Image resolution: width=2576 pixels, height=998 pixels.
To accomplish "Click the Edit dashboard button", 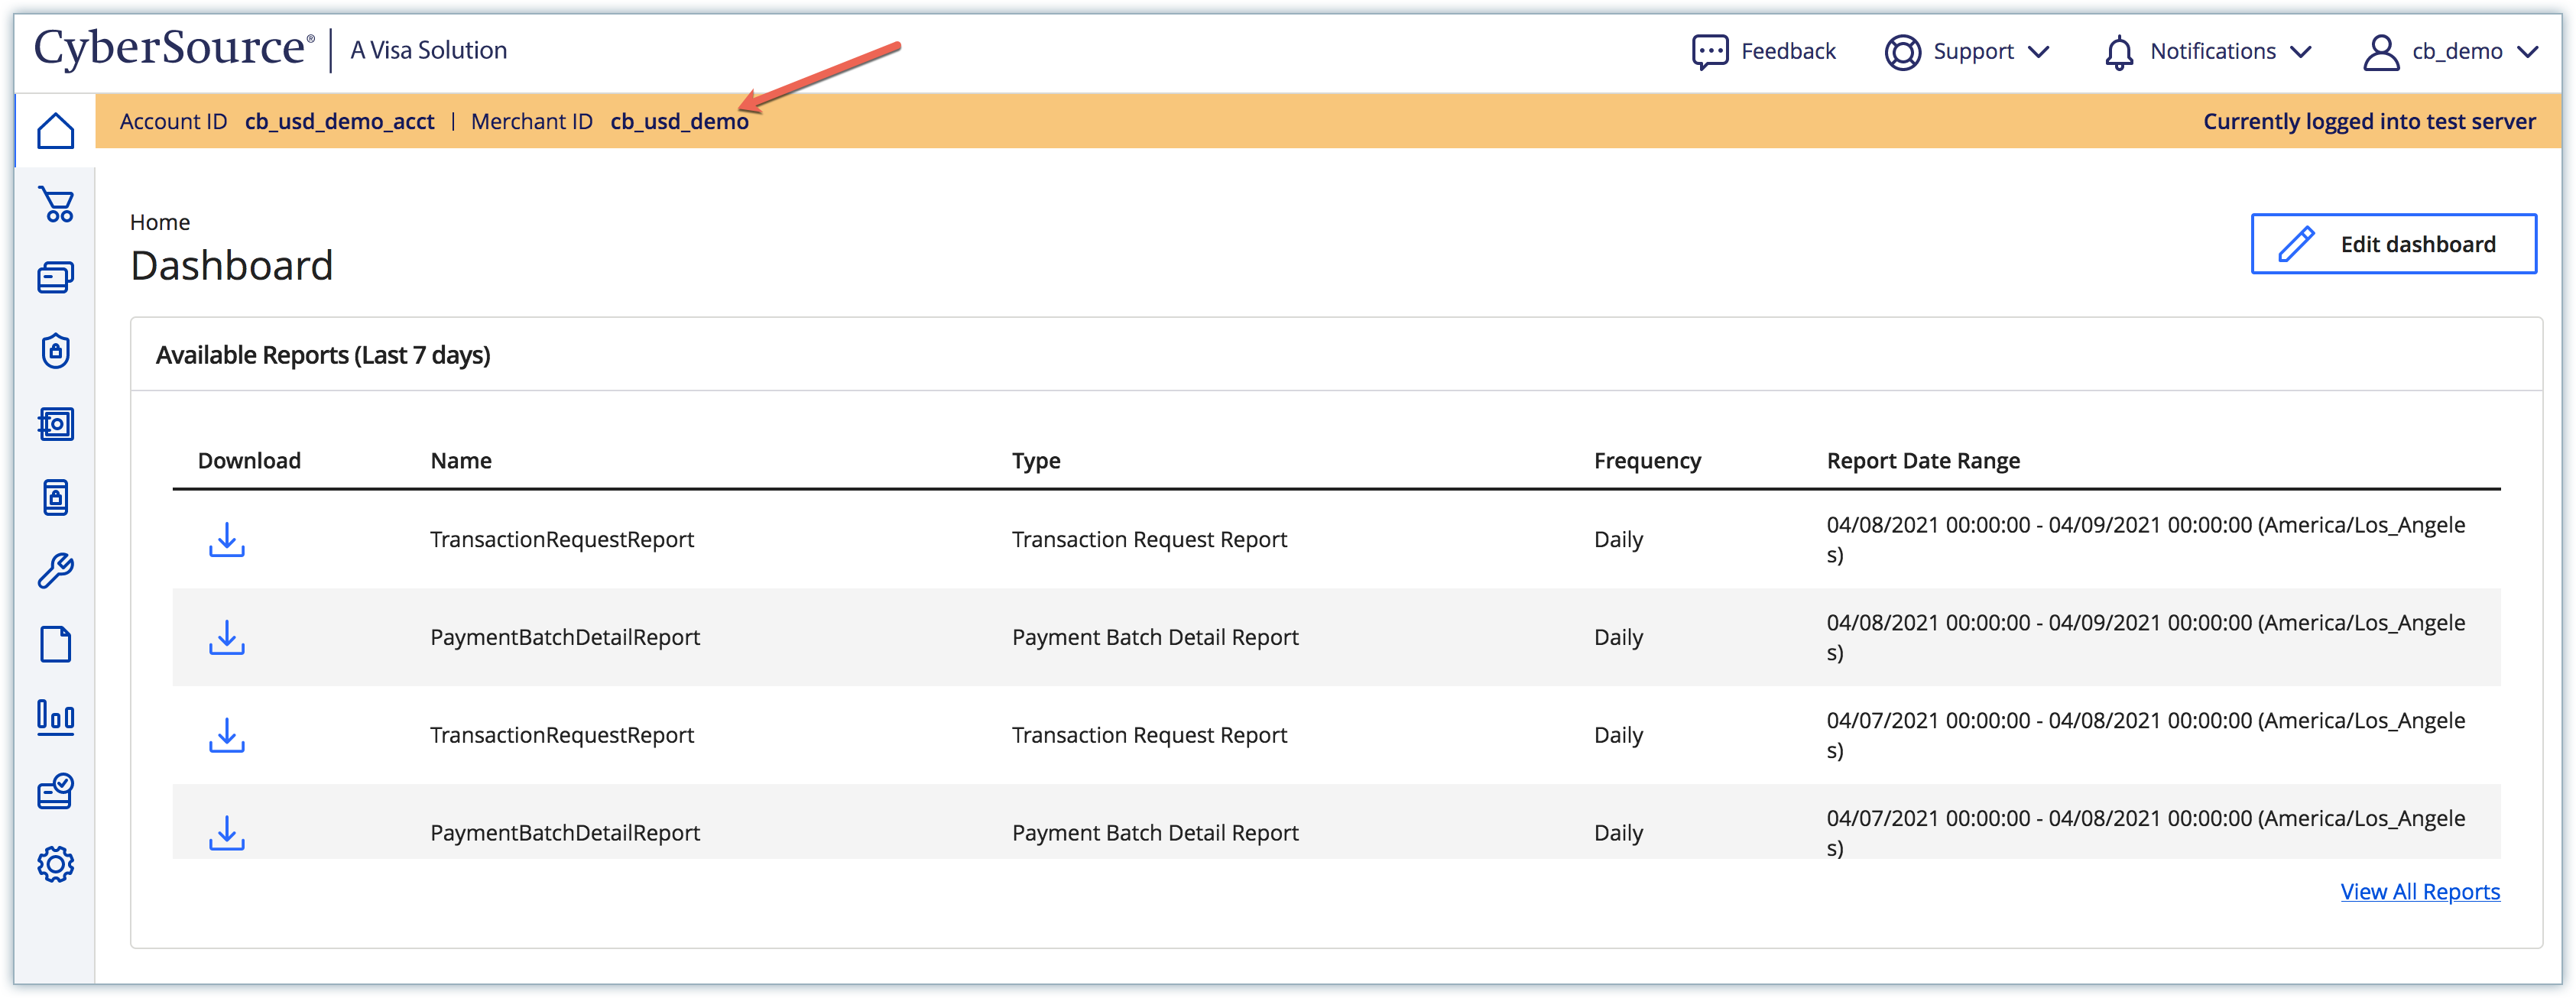I will [x=2393, y=244].
